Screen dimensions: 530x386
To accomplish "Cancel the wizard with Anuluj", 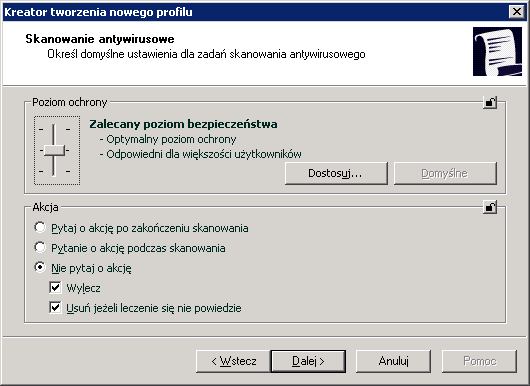I will click(x=393, y=361).
